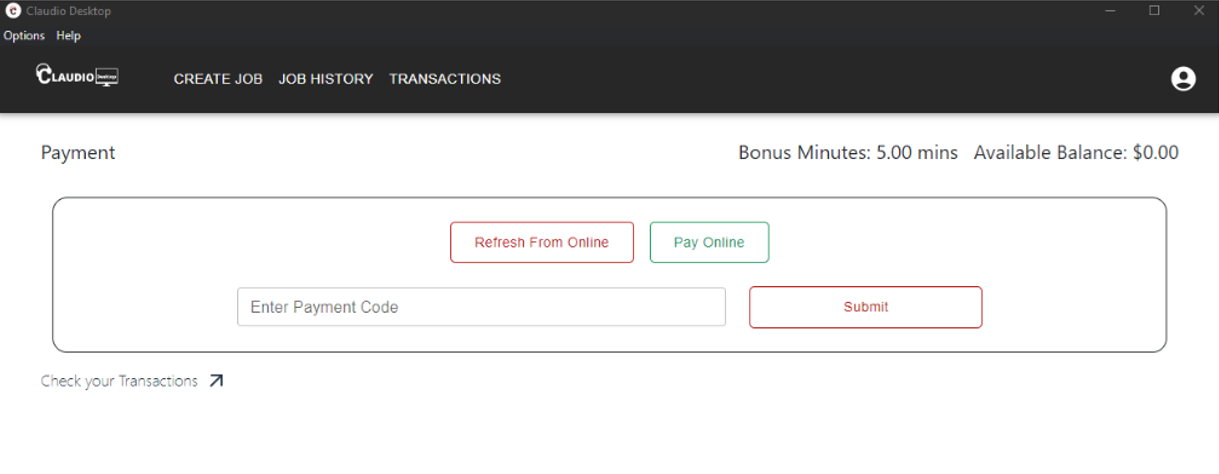This screenshot has width=1219, height=474.
Task: Open the Help menu
Action: click(x=68, y=36)
